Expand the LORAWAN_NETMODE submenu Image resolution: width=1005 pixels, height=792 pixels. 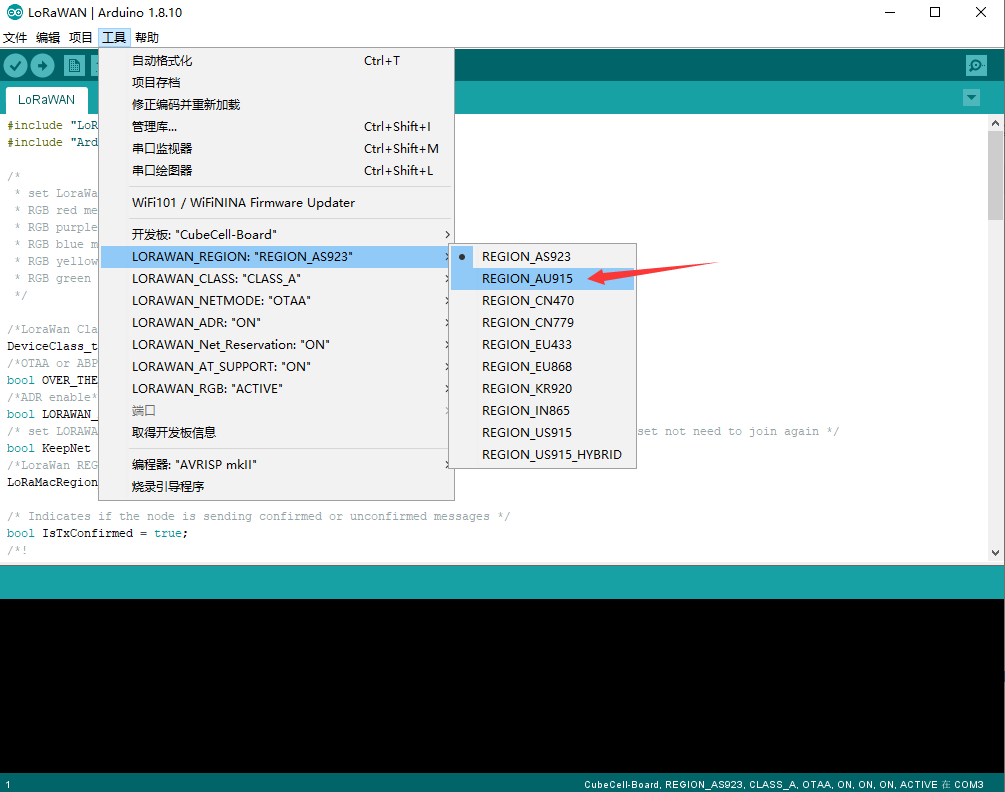pyautogui.click(x=276, y=301)
